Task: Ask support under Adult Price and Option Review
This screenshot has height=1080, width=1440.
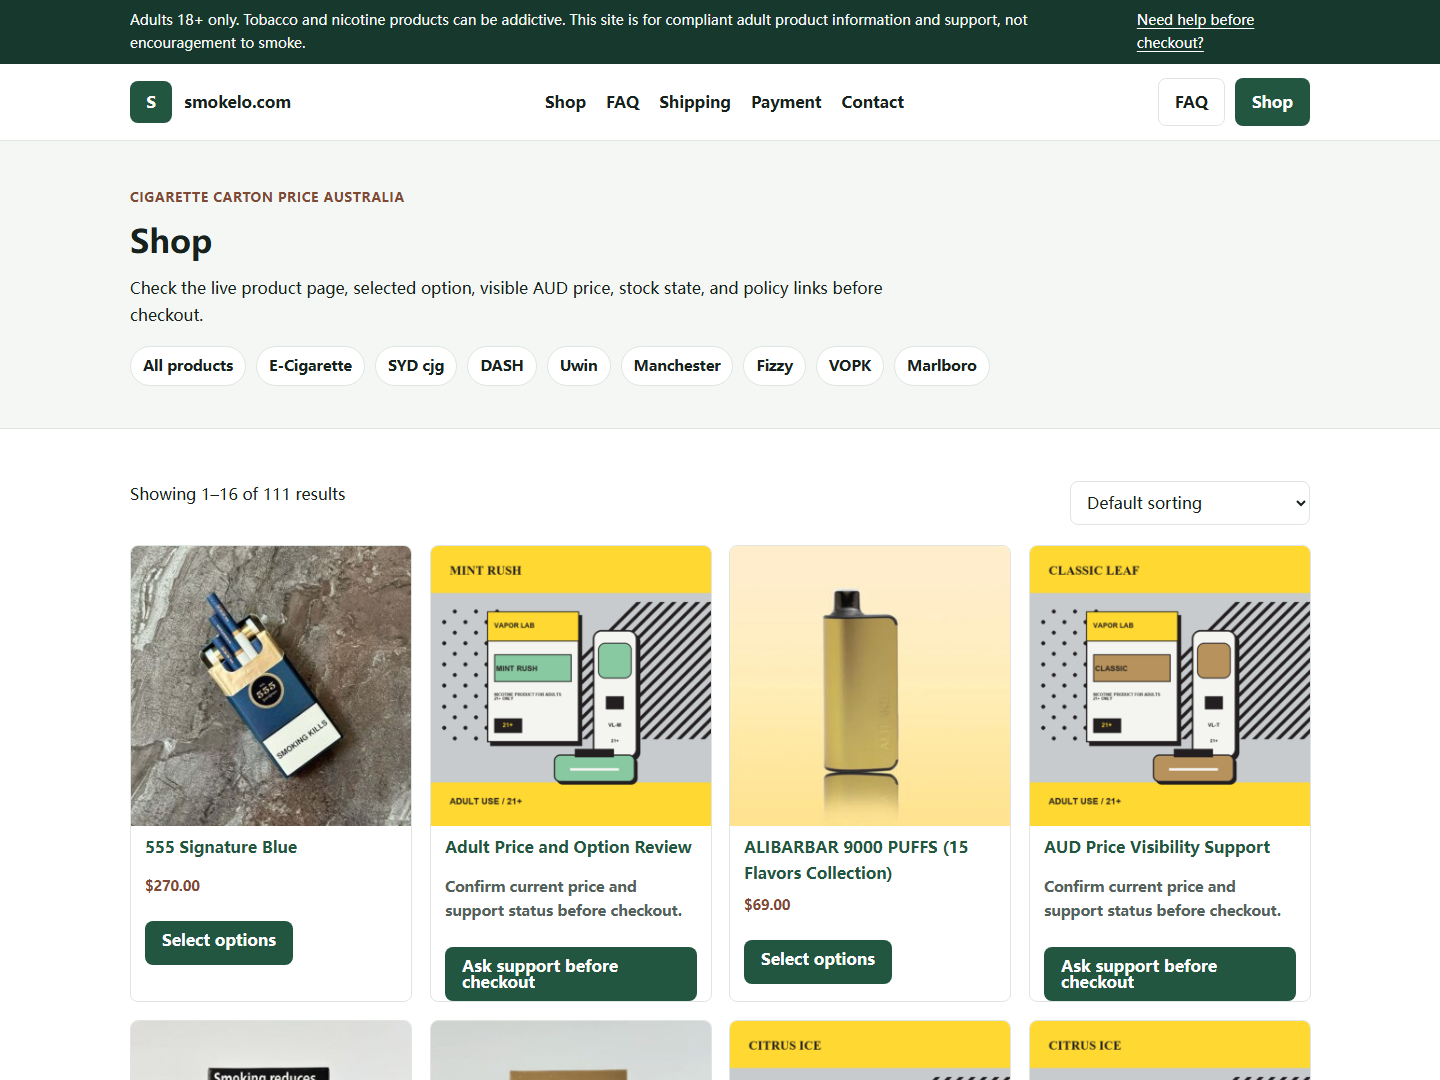Action: 571,974
